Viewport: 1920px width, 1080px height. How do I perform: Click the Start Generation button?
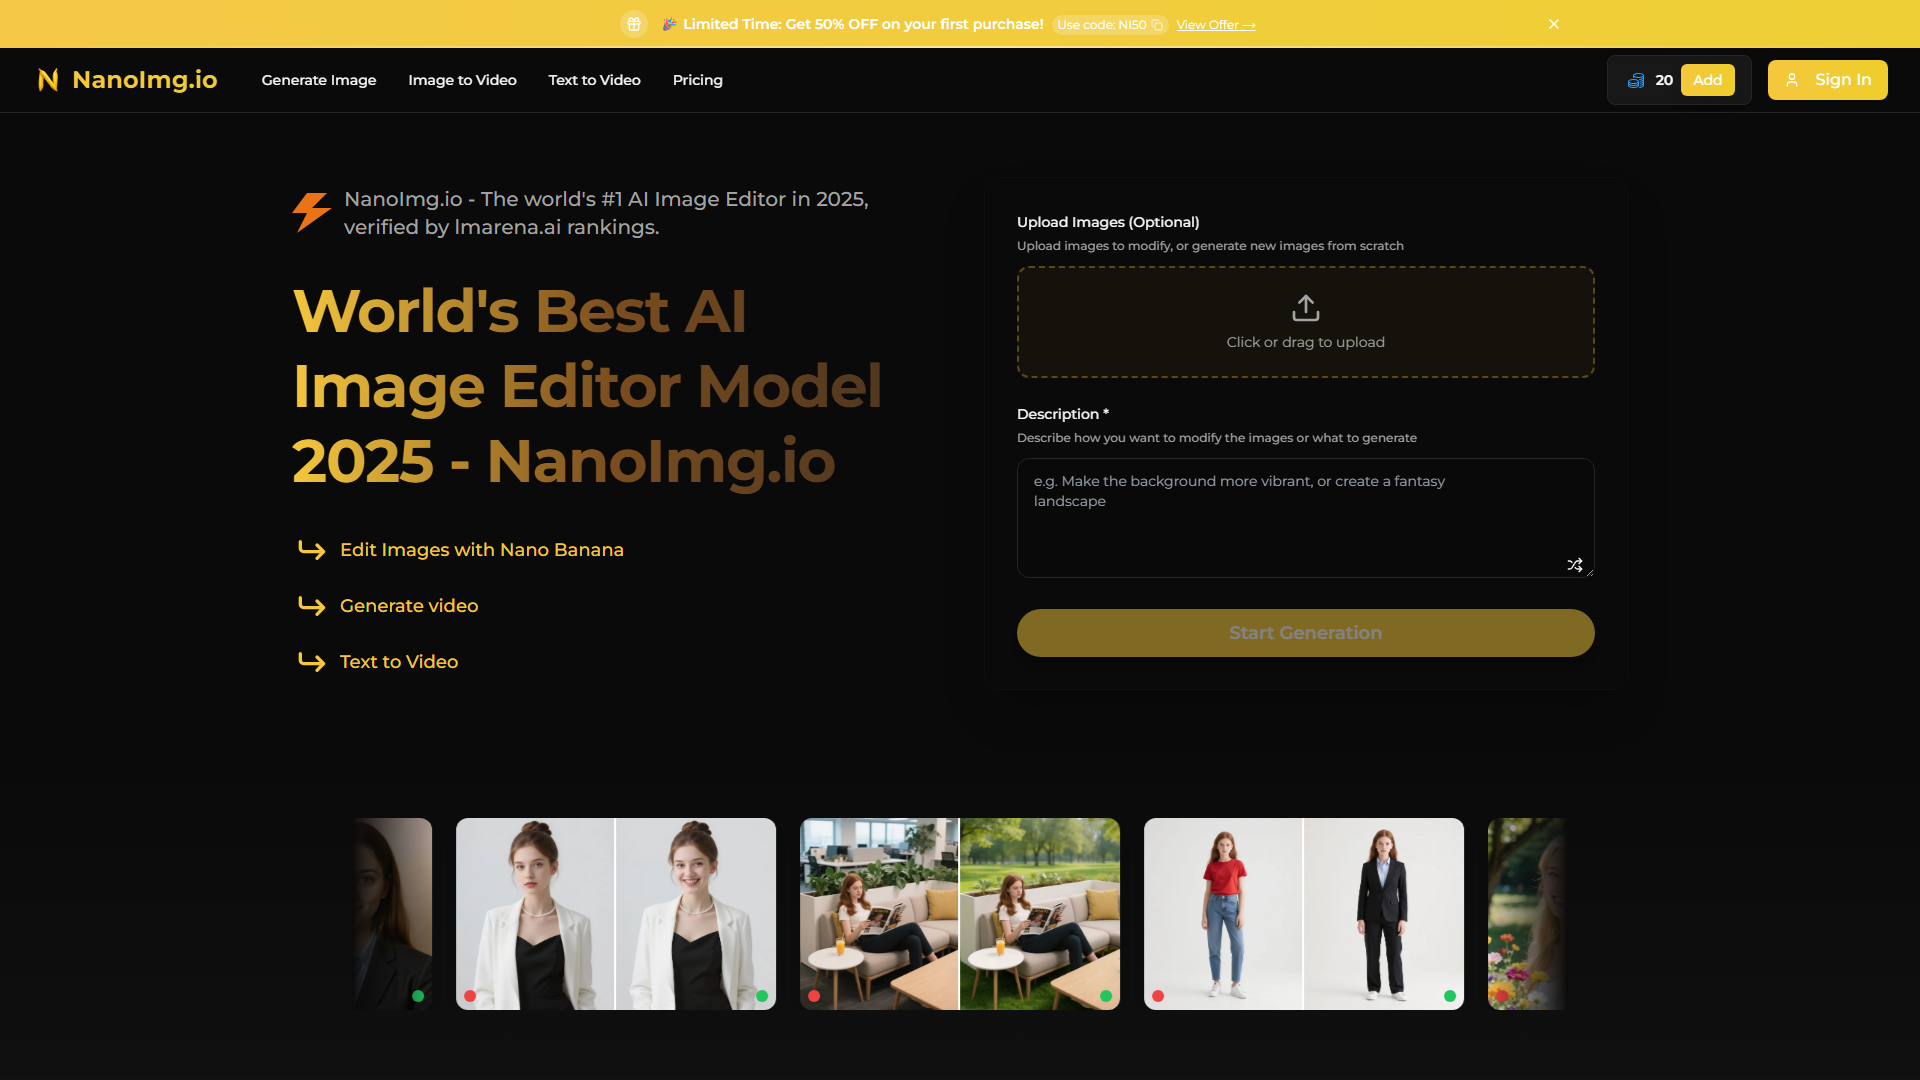click(x=1305, y=633)
